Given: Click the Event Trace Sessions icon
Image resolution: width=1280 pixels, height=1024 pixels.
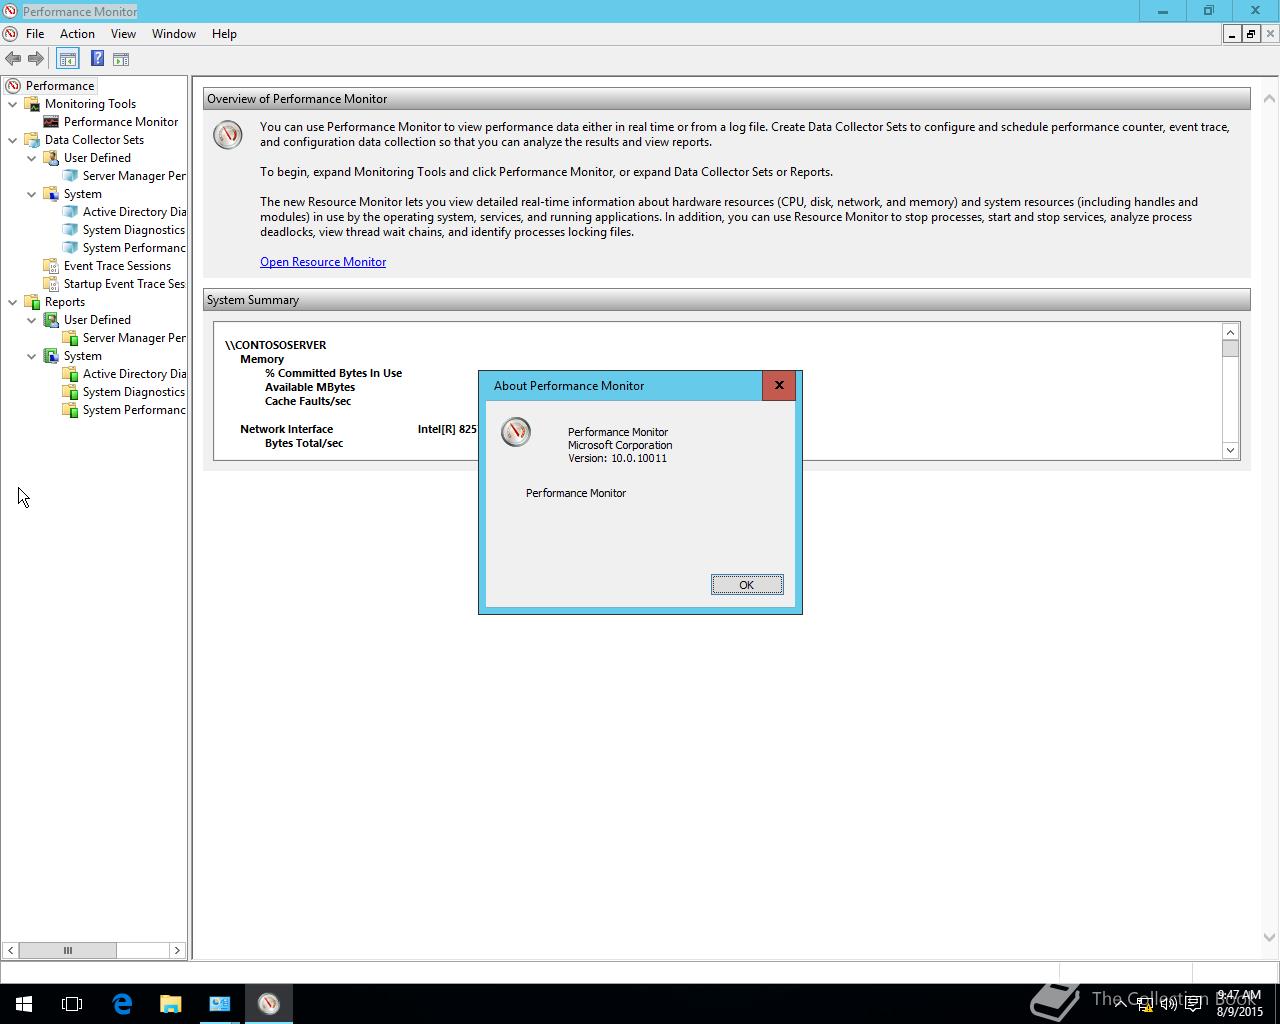Looking at the screenshot, I should [51, 266].
